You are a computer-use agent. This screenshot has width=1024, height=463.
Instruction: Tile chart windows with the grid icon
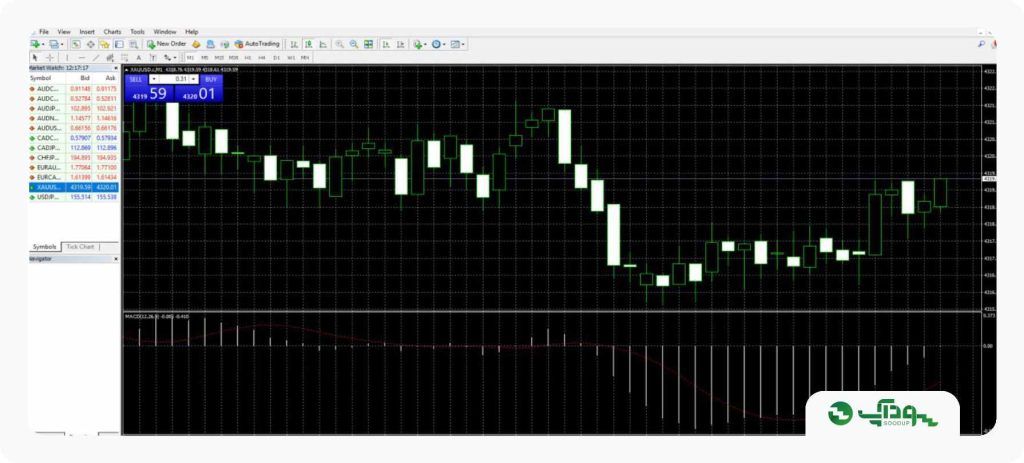click(368, 44)
